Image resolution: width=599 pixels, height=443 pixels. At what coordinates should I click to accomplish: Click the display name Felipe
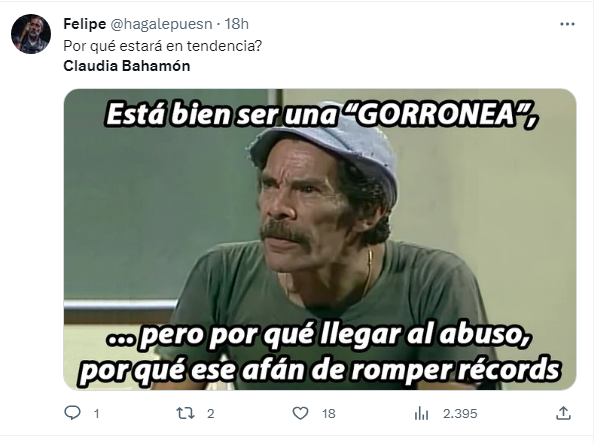tap(84, 24)
